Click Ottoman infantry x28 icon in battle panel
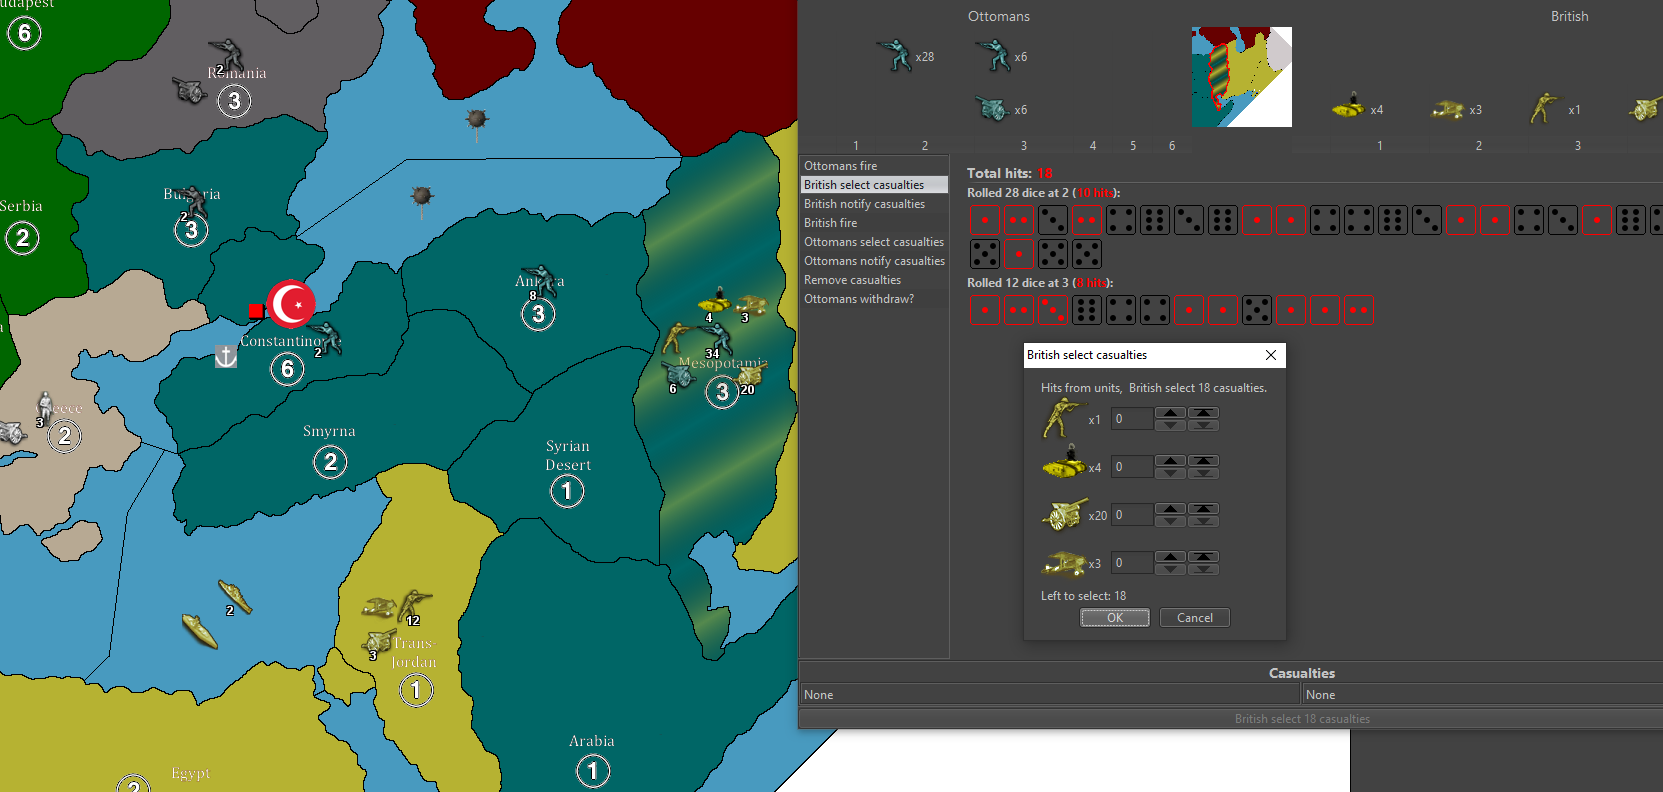 pyautogui.click(x=894, y=55)
